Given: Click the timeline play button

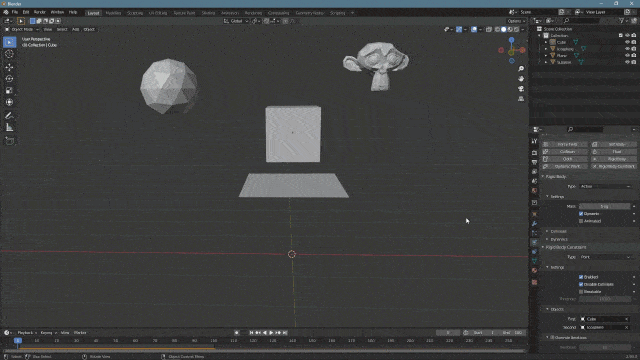Looking at the screenshot, I should (271, 333).
